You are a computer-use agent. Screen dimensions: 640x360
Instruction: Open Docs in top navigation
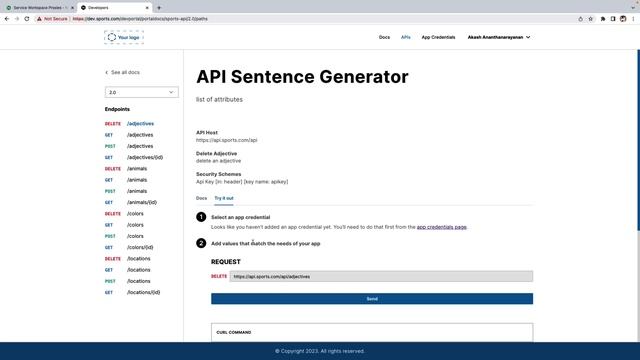click(384, 37)
